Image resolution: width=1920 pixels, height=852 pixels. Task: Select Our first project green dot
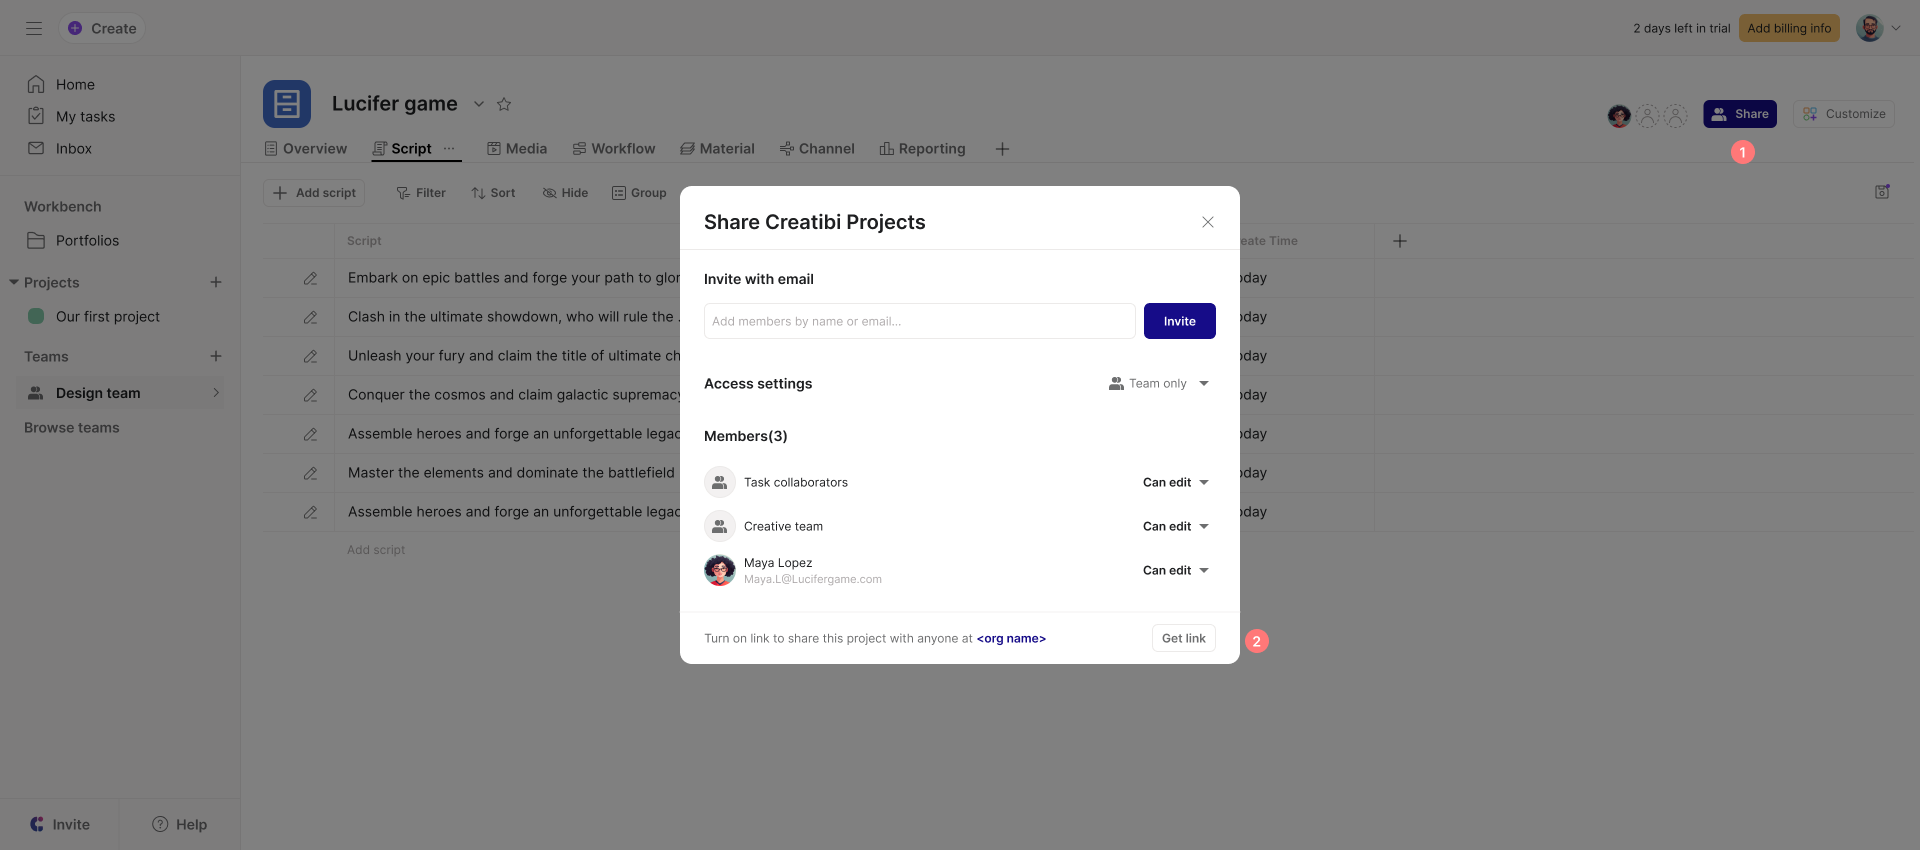click(36, 316)
